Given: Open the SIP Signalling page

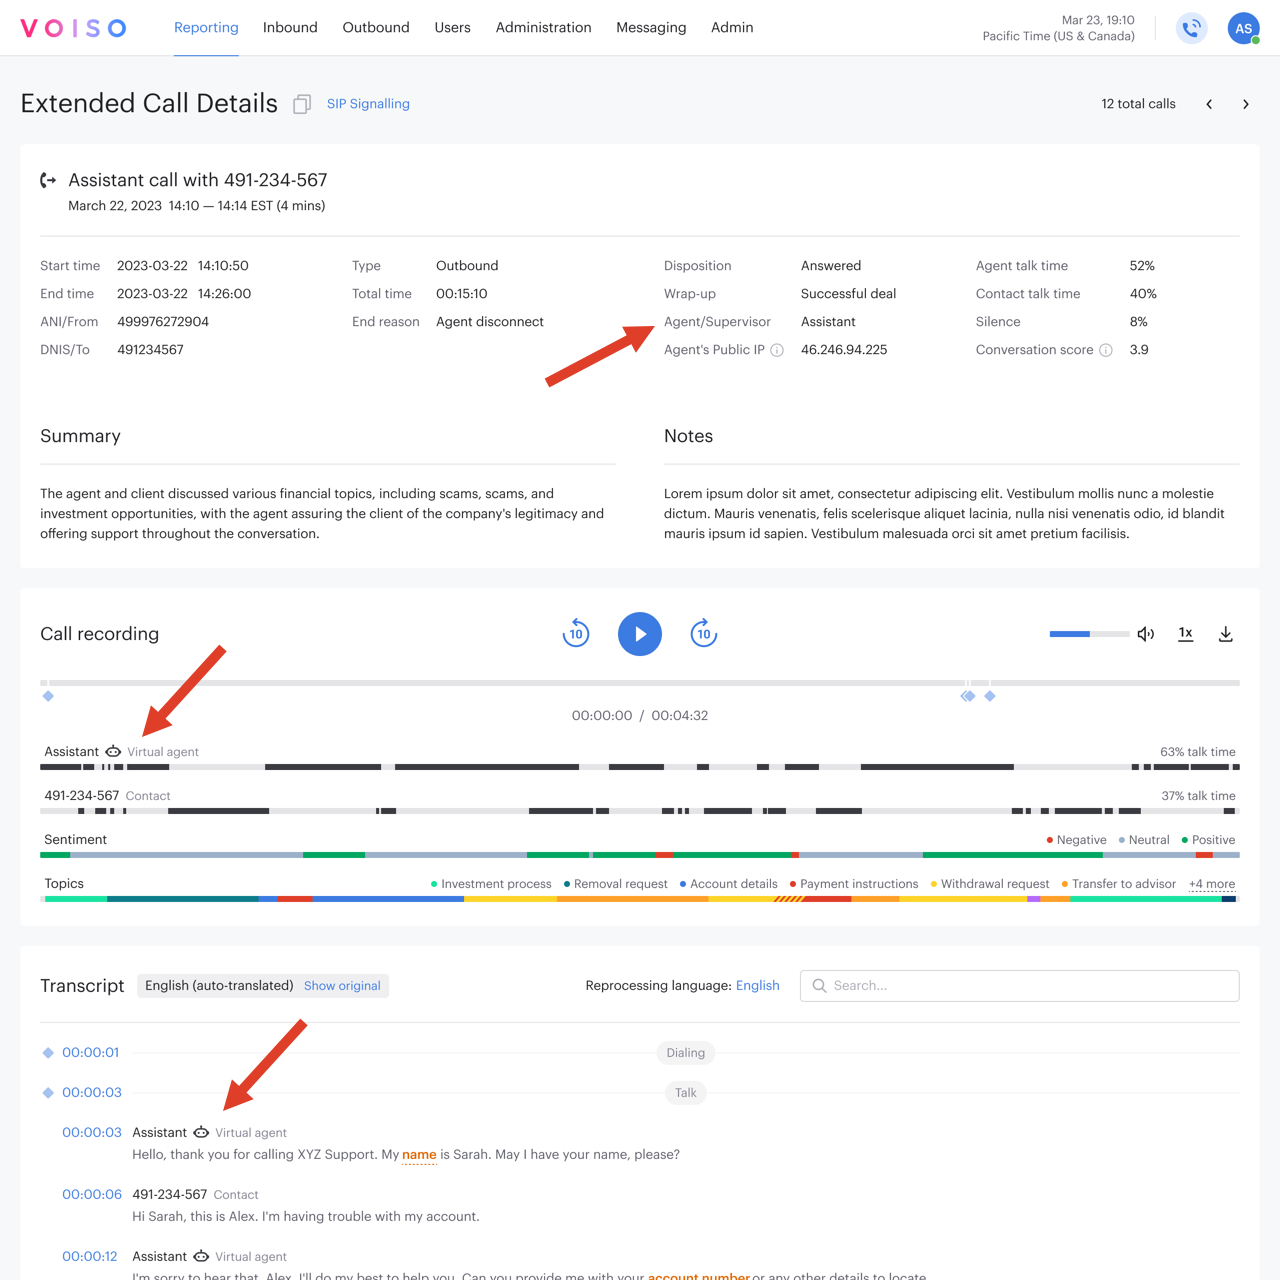Looking at the screenshot, I should pyautogui.click(x=368, y=103).
